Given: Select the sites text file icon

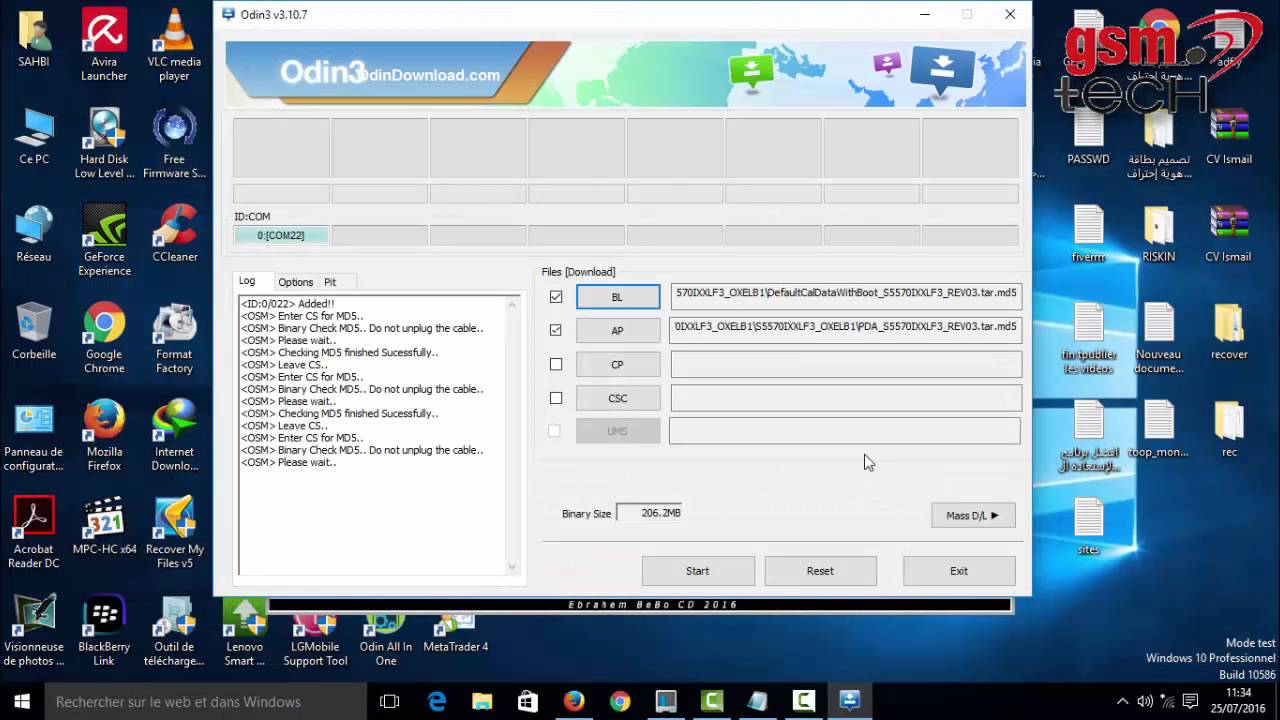Looking at the screenshot, I should pos(1089,527).
